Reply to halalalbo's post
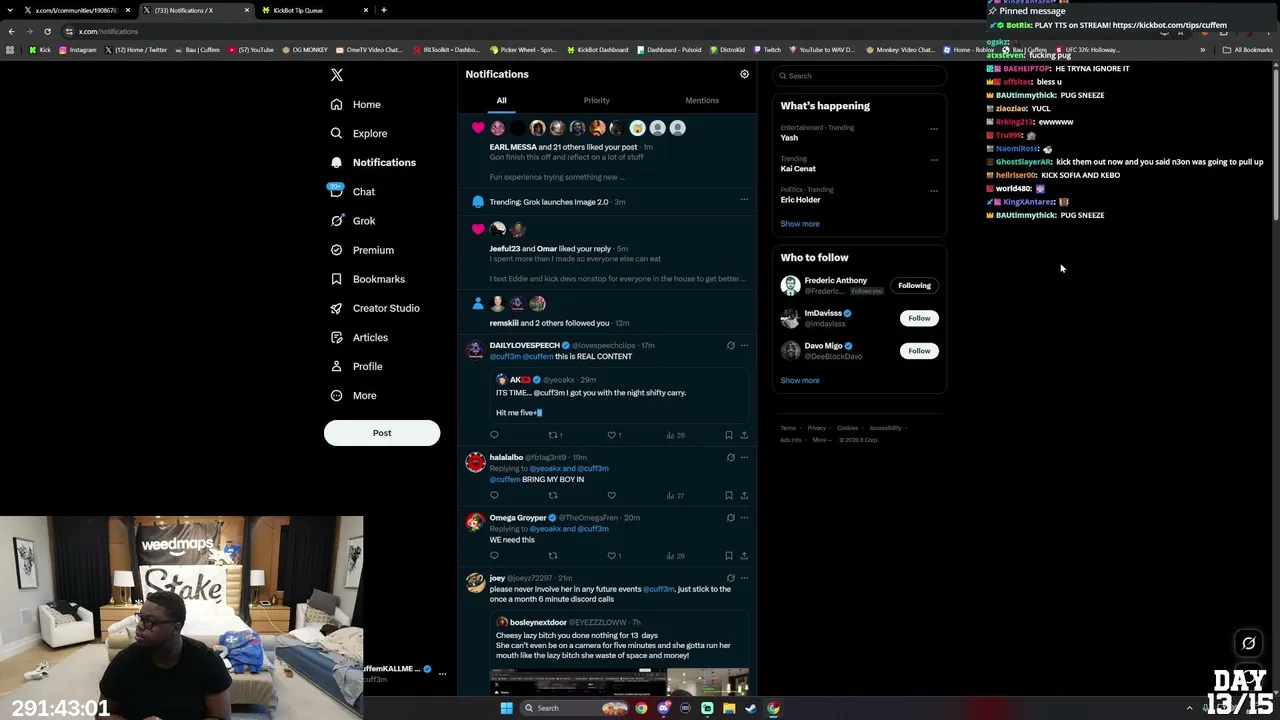This screenshot has height=720, width=1280. (494, 495)
